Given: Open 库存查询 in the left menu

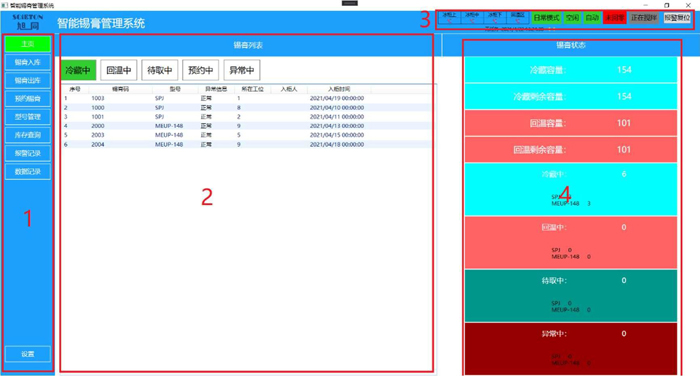Looking at the screenshot, I should [x=28, y=135].
